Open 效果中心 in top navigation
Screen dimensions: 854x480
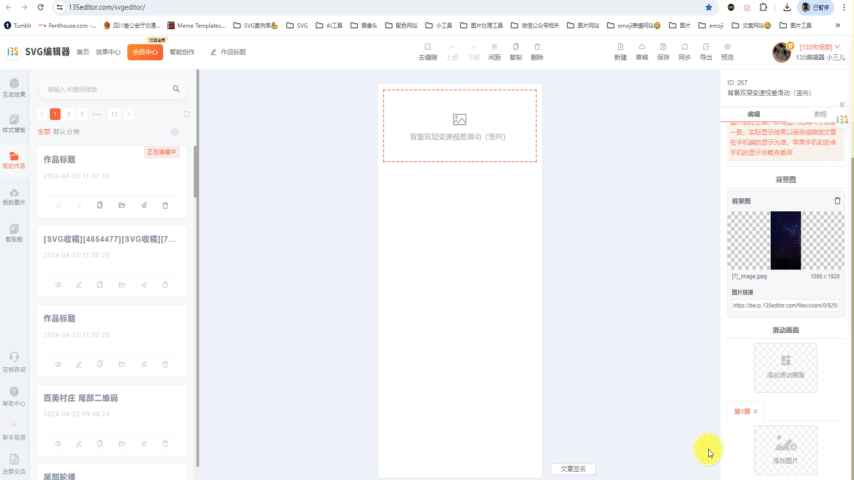[x=108, y=52]
